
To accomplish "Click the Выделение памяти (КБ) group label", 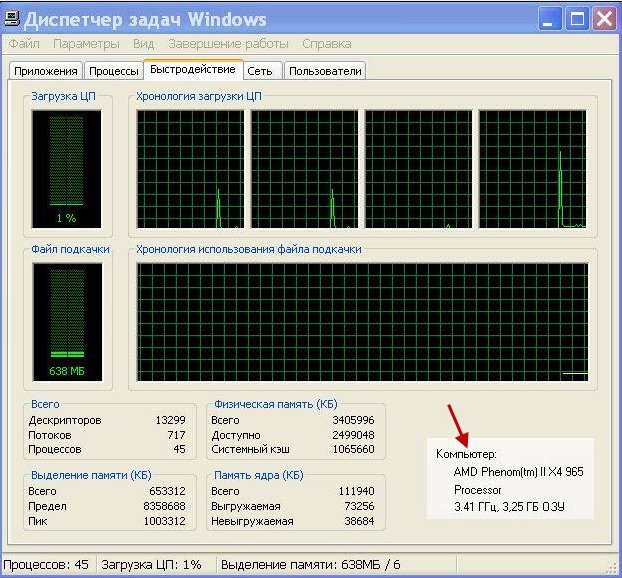I will (91, 475).
